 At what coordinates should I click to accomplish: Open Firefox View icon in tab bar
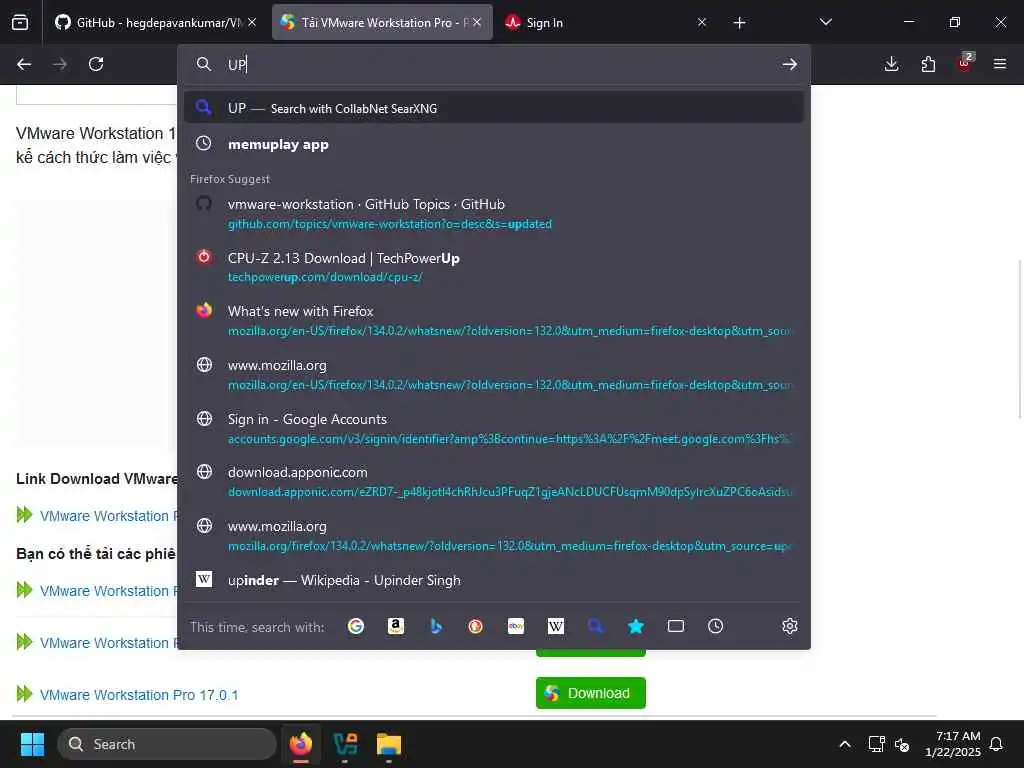pyautogui.click(x=20, y=22)
